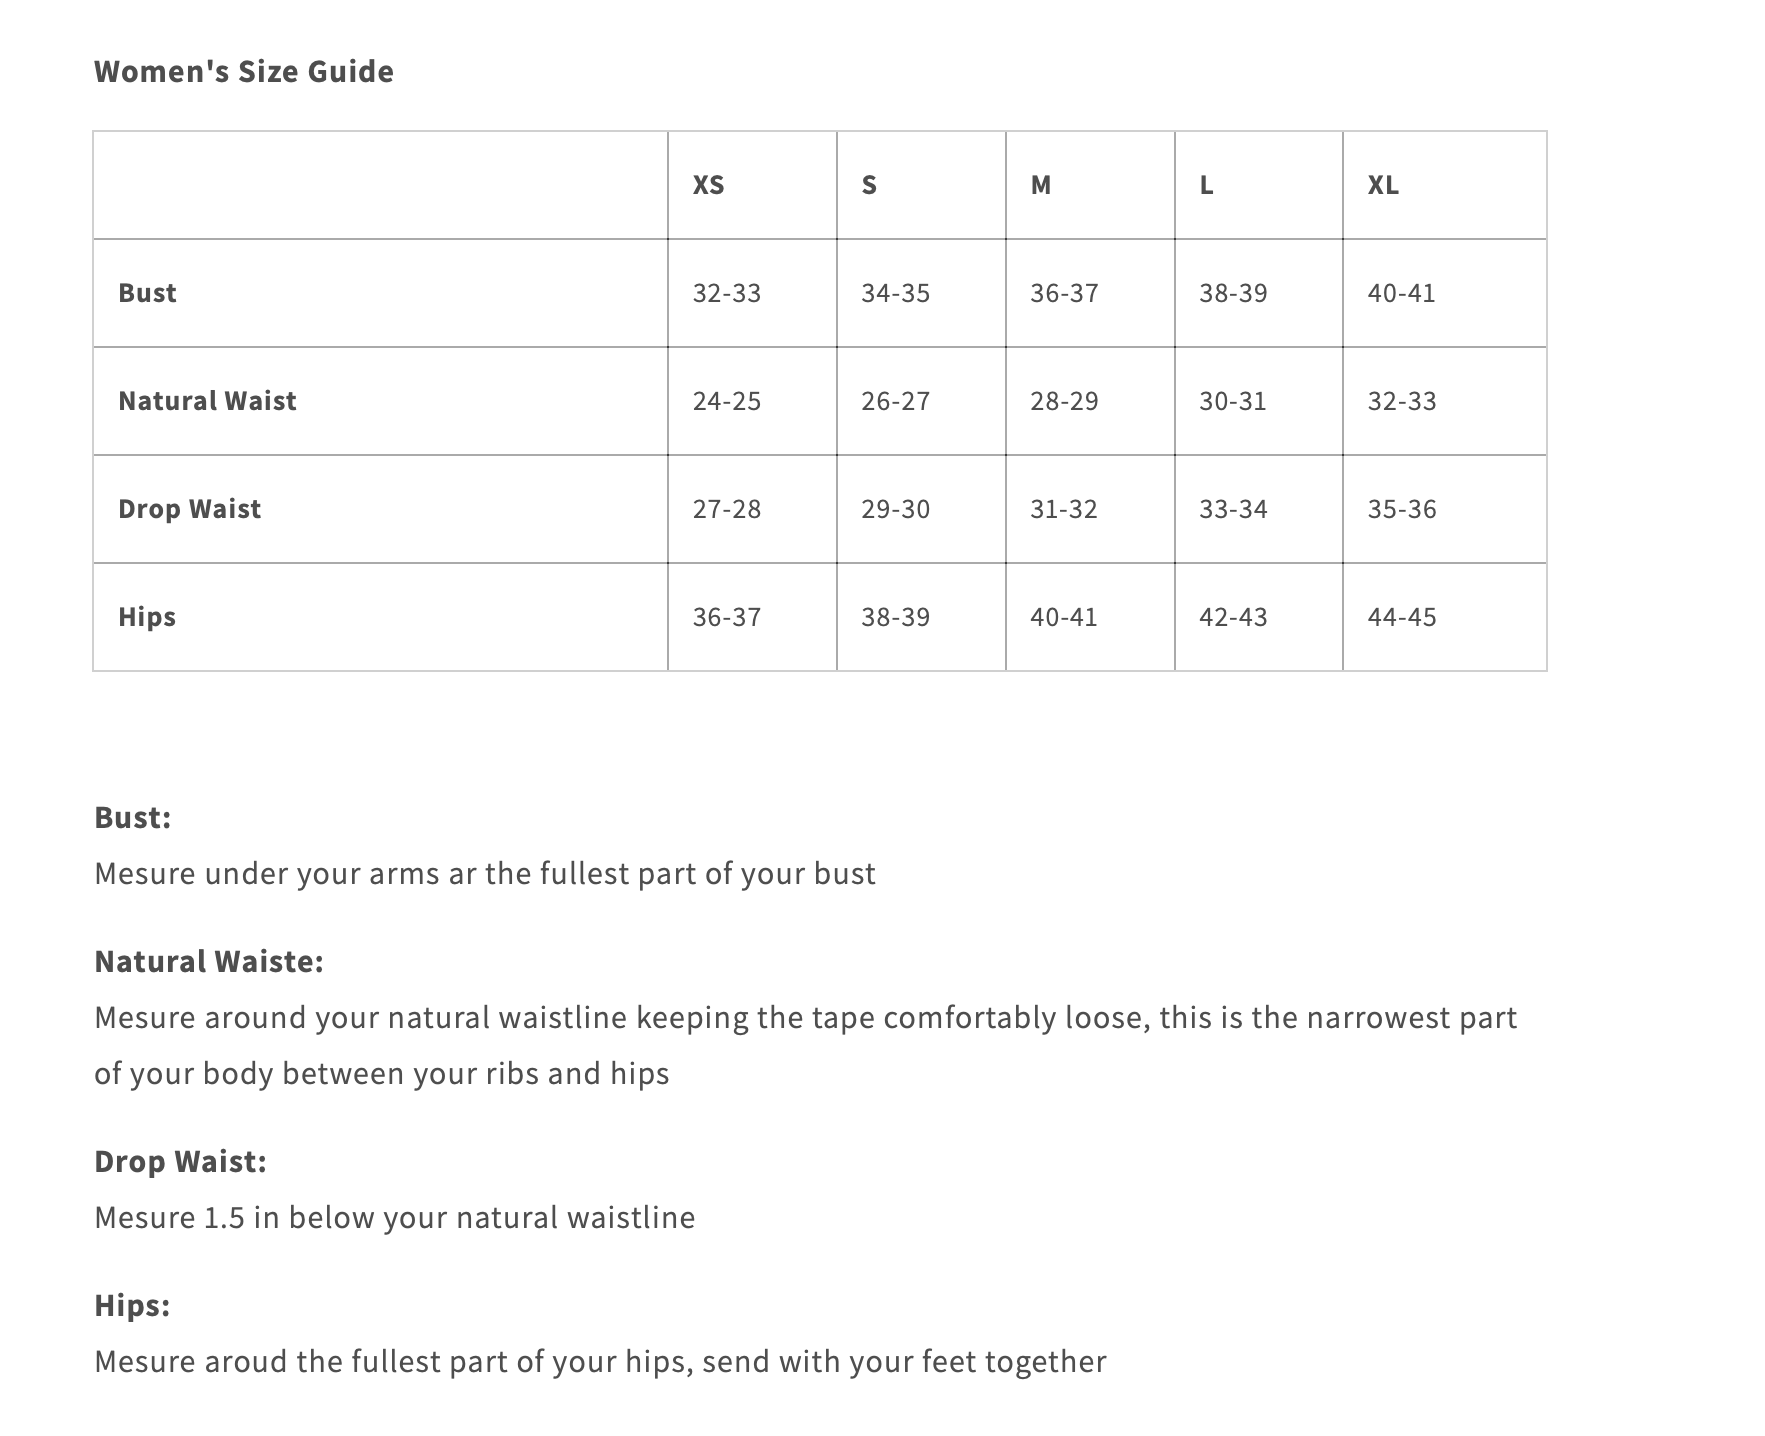Screen dimensions: 1765x1436
Task: Click the Natural Waist row label
Action: (207, 401)
